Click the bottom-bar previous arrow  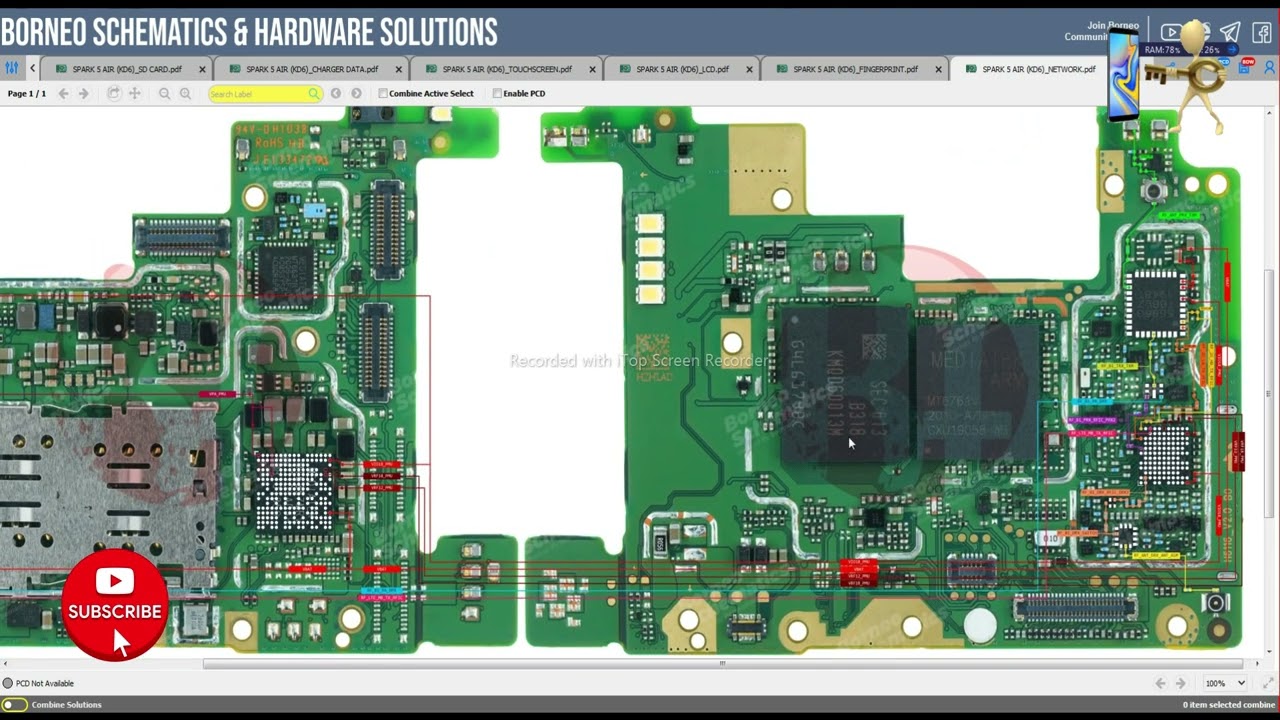(x=1160, y=683)
